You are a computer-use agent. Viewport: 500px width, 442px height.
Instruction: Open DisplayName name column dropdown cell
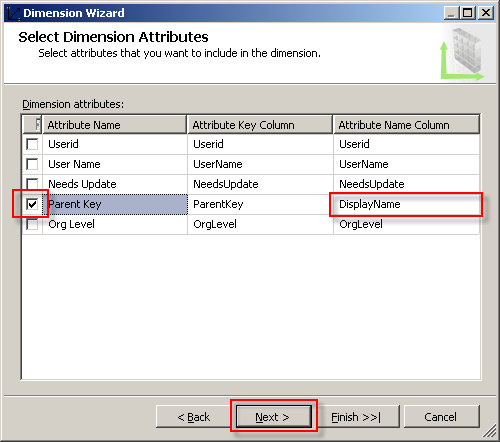(406, 204)
